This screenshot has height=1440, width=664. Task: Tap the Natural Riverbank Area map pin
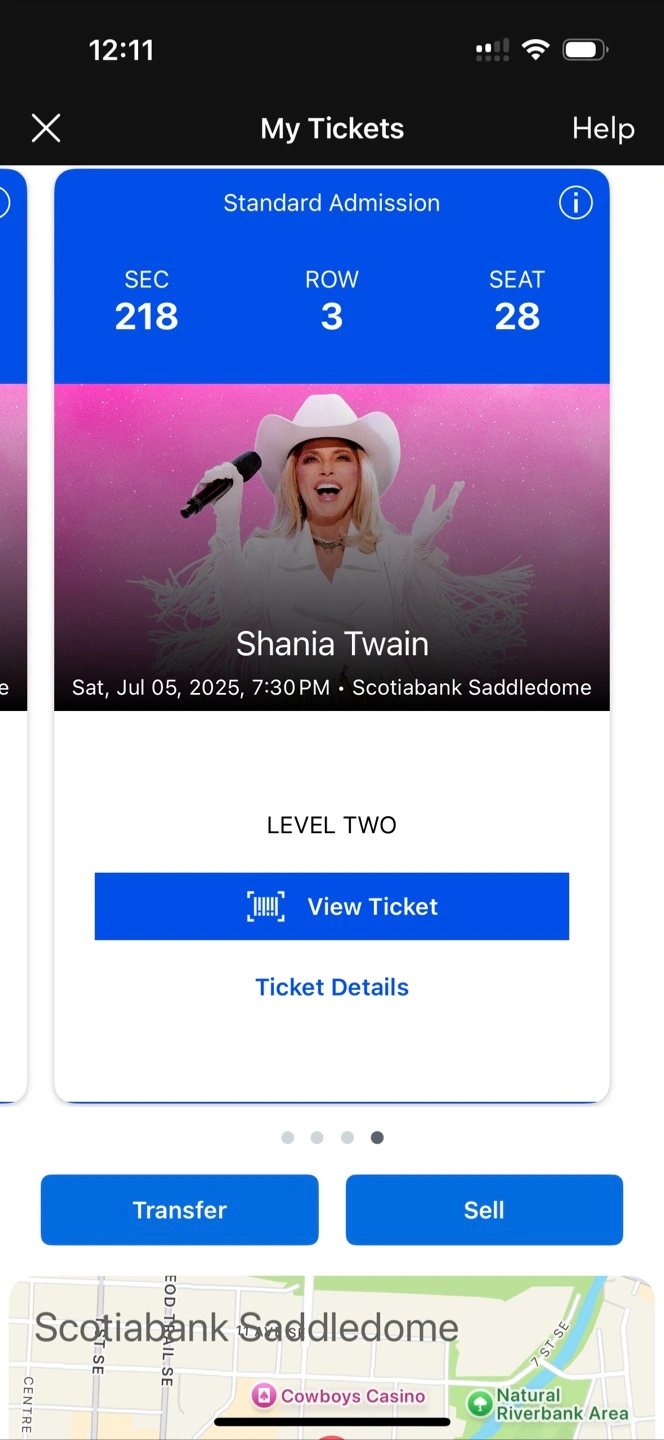click(x=480, y=1403)
